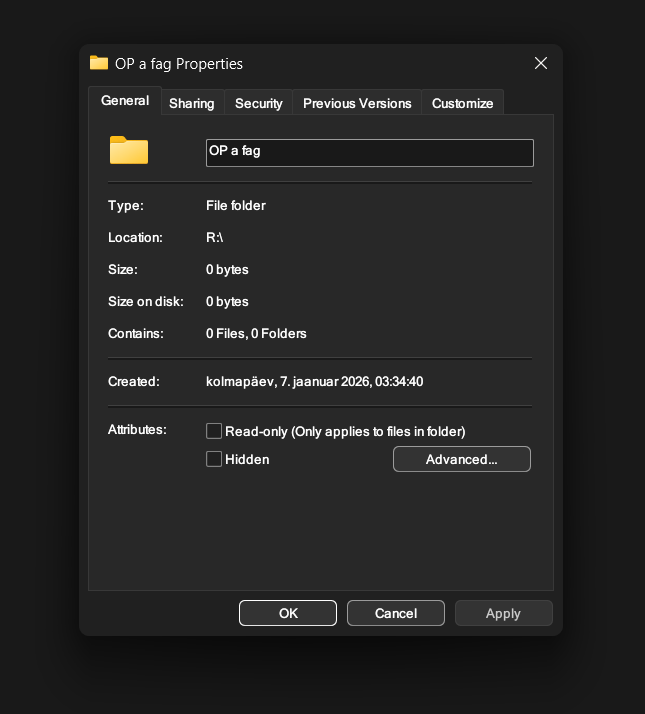Click the 'Created:' label
Viewport: 645px width, 714px height.
click(134, 381)
